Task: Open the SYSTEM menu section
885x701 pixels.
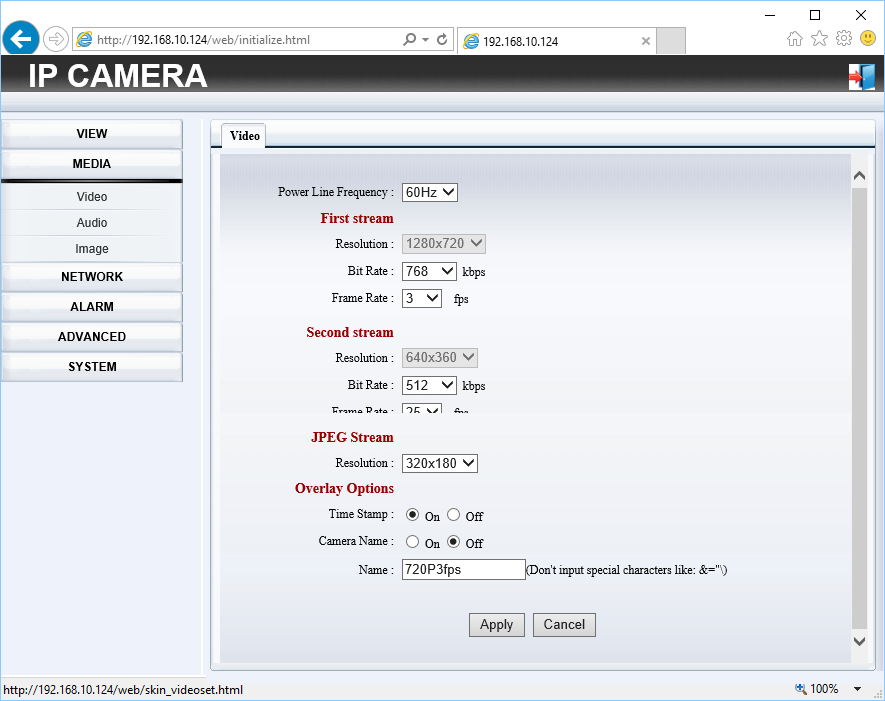Action: pos(92,366)
